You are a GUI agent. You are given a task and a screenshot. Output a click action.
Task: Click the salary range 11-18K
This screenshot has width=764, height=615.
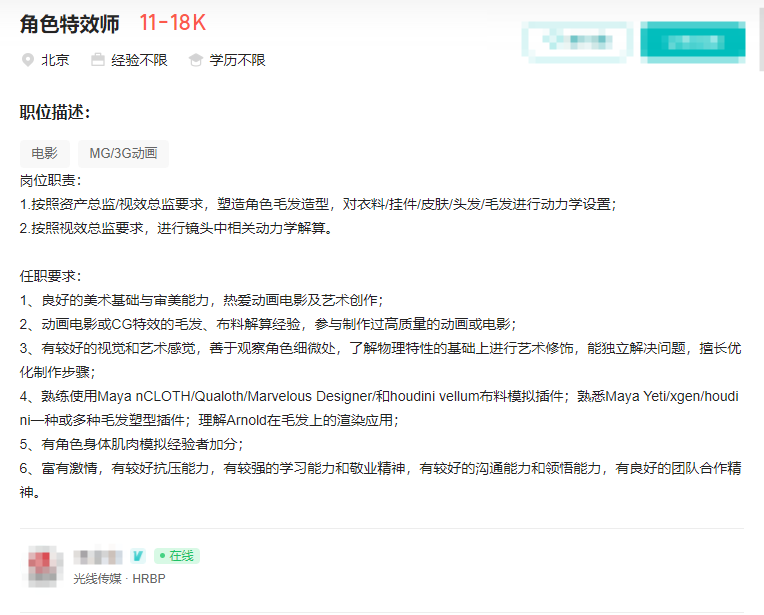(172, 24)
